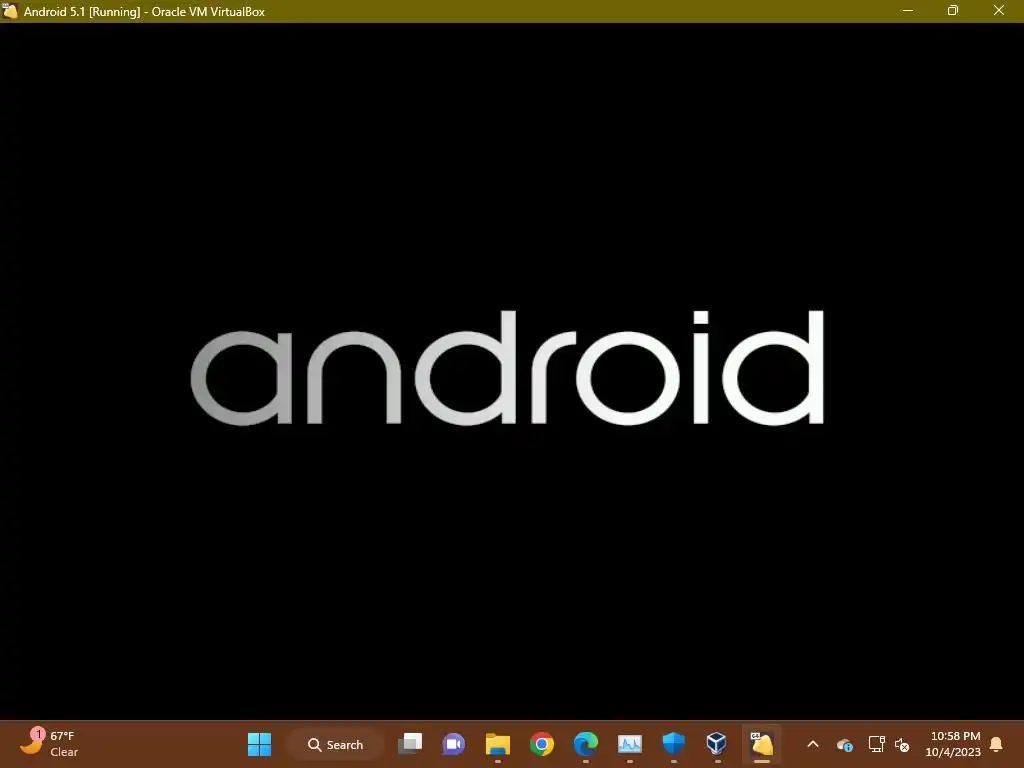Close the Android 5.1 VM window
1024x768 pixels.
click(999, 10)
